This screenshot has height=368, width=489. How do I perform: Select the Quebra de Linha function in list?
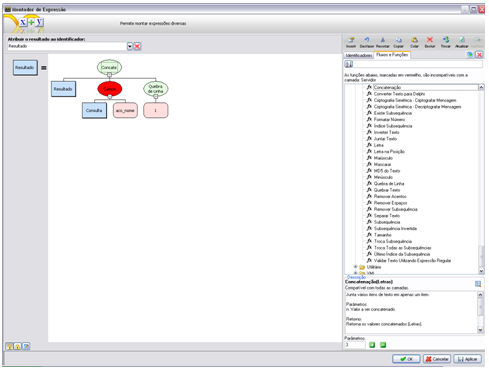389,183
